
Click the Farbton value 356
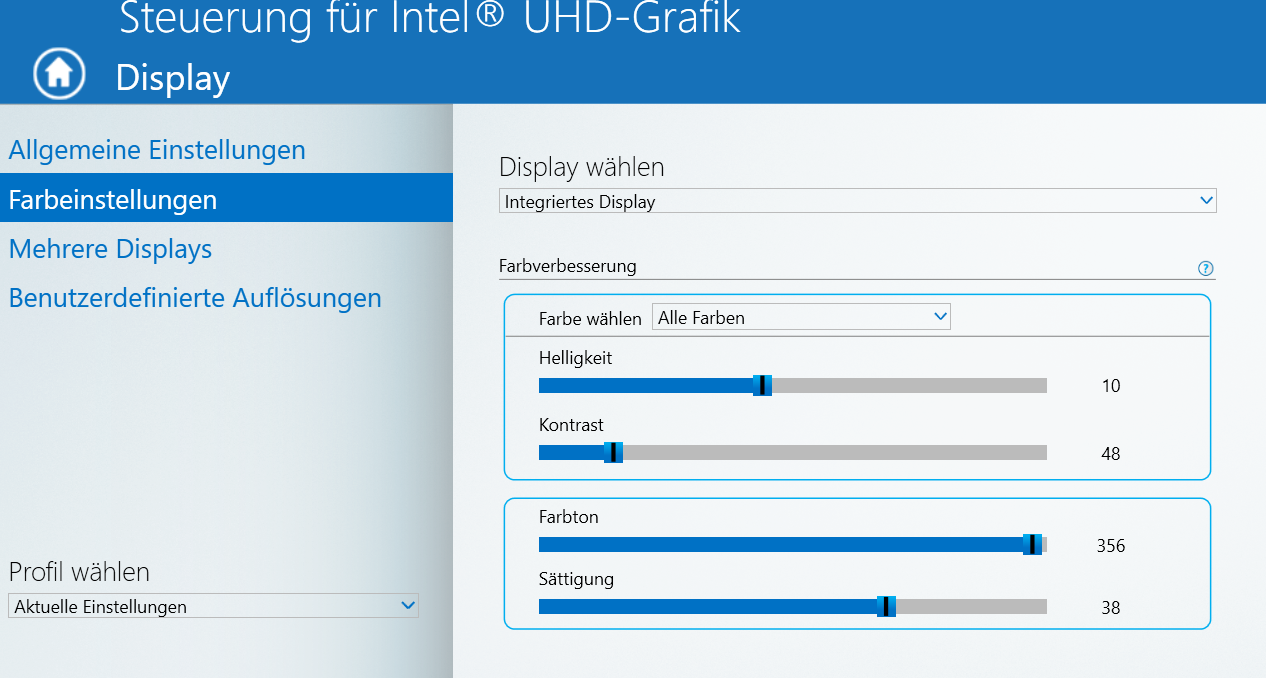click(1111, 546)
